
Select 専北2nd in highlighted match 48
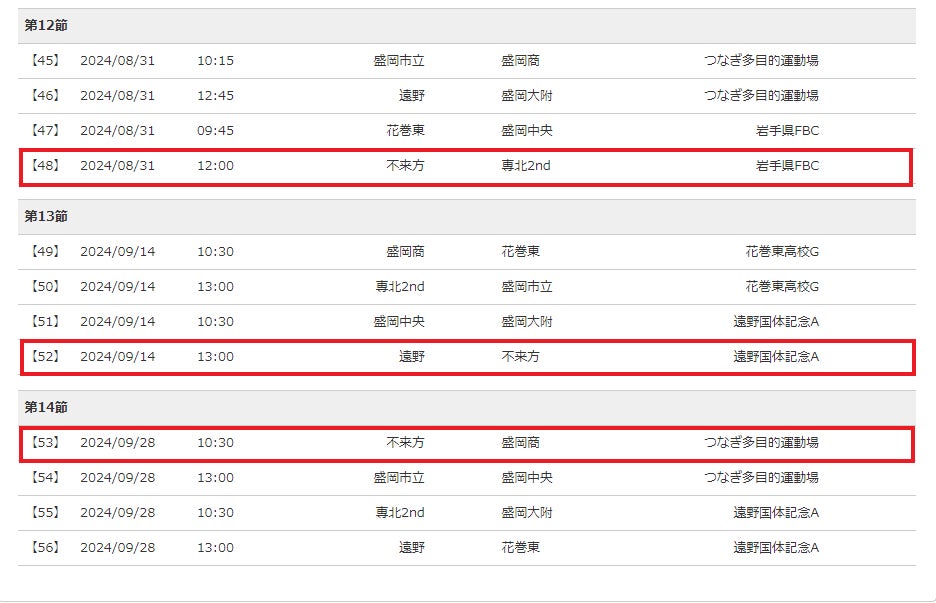pos(525,165)
